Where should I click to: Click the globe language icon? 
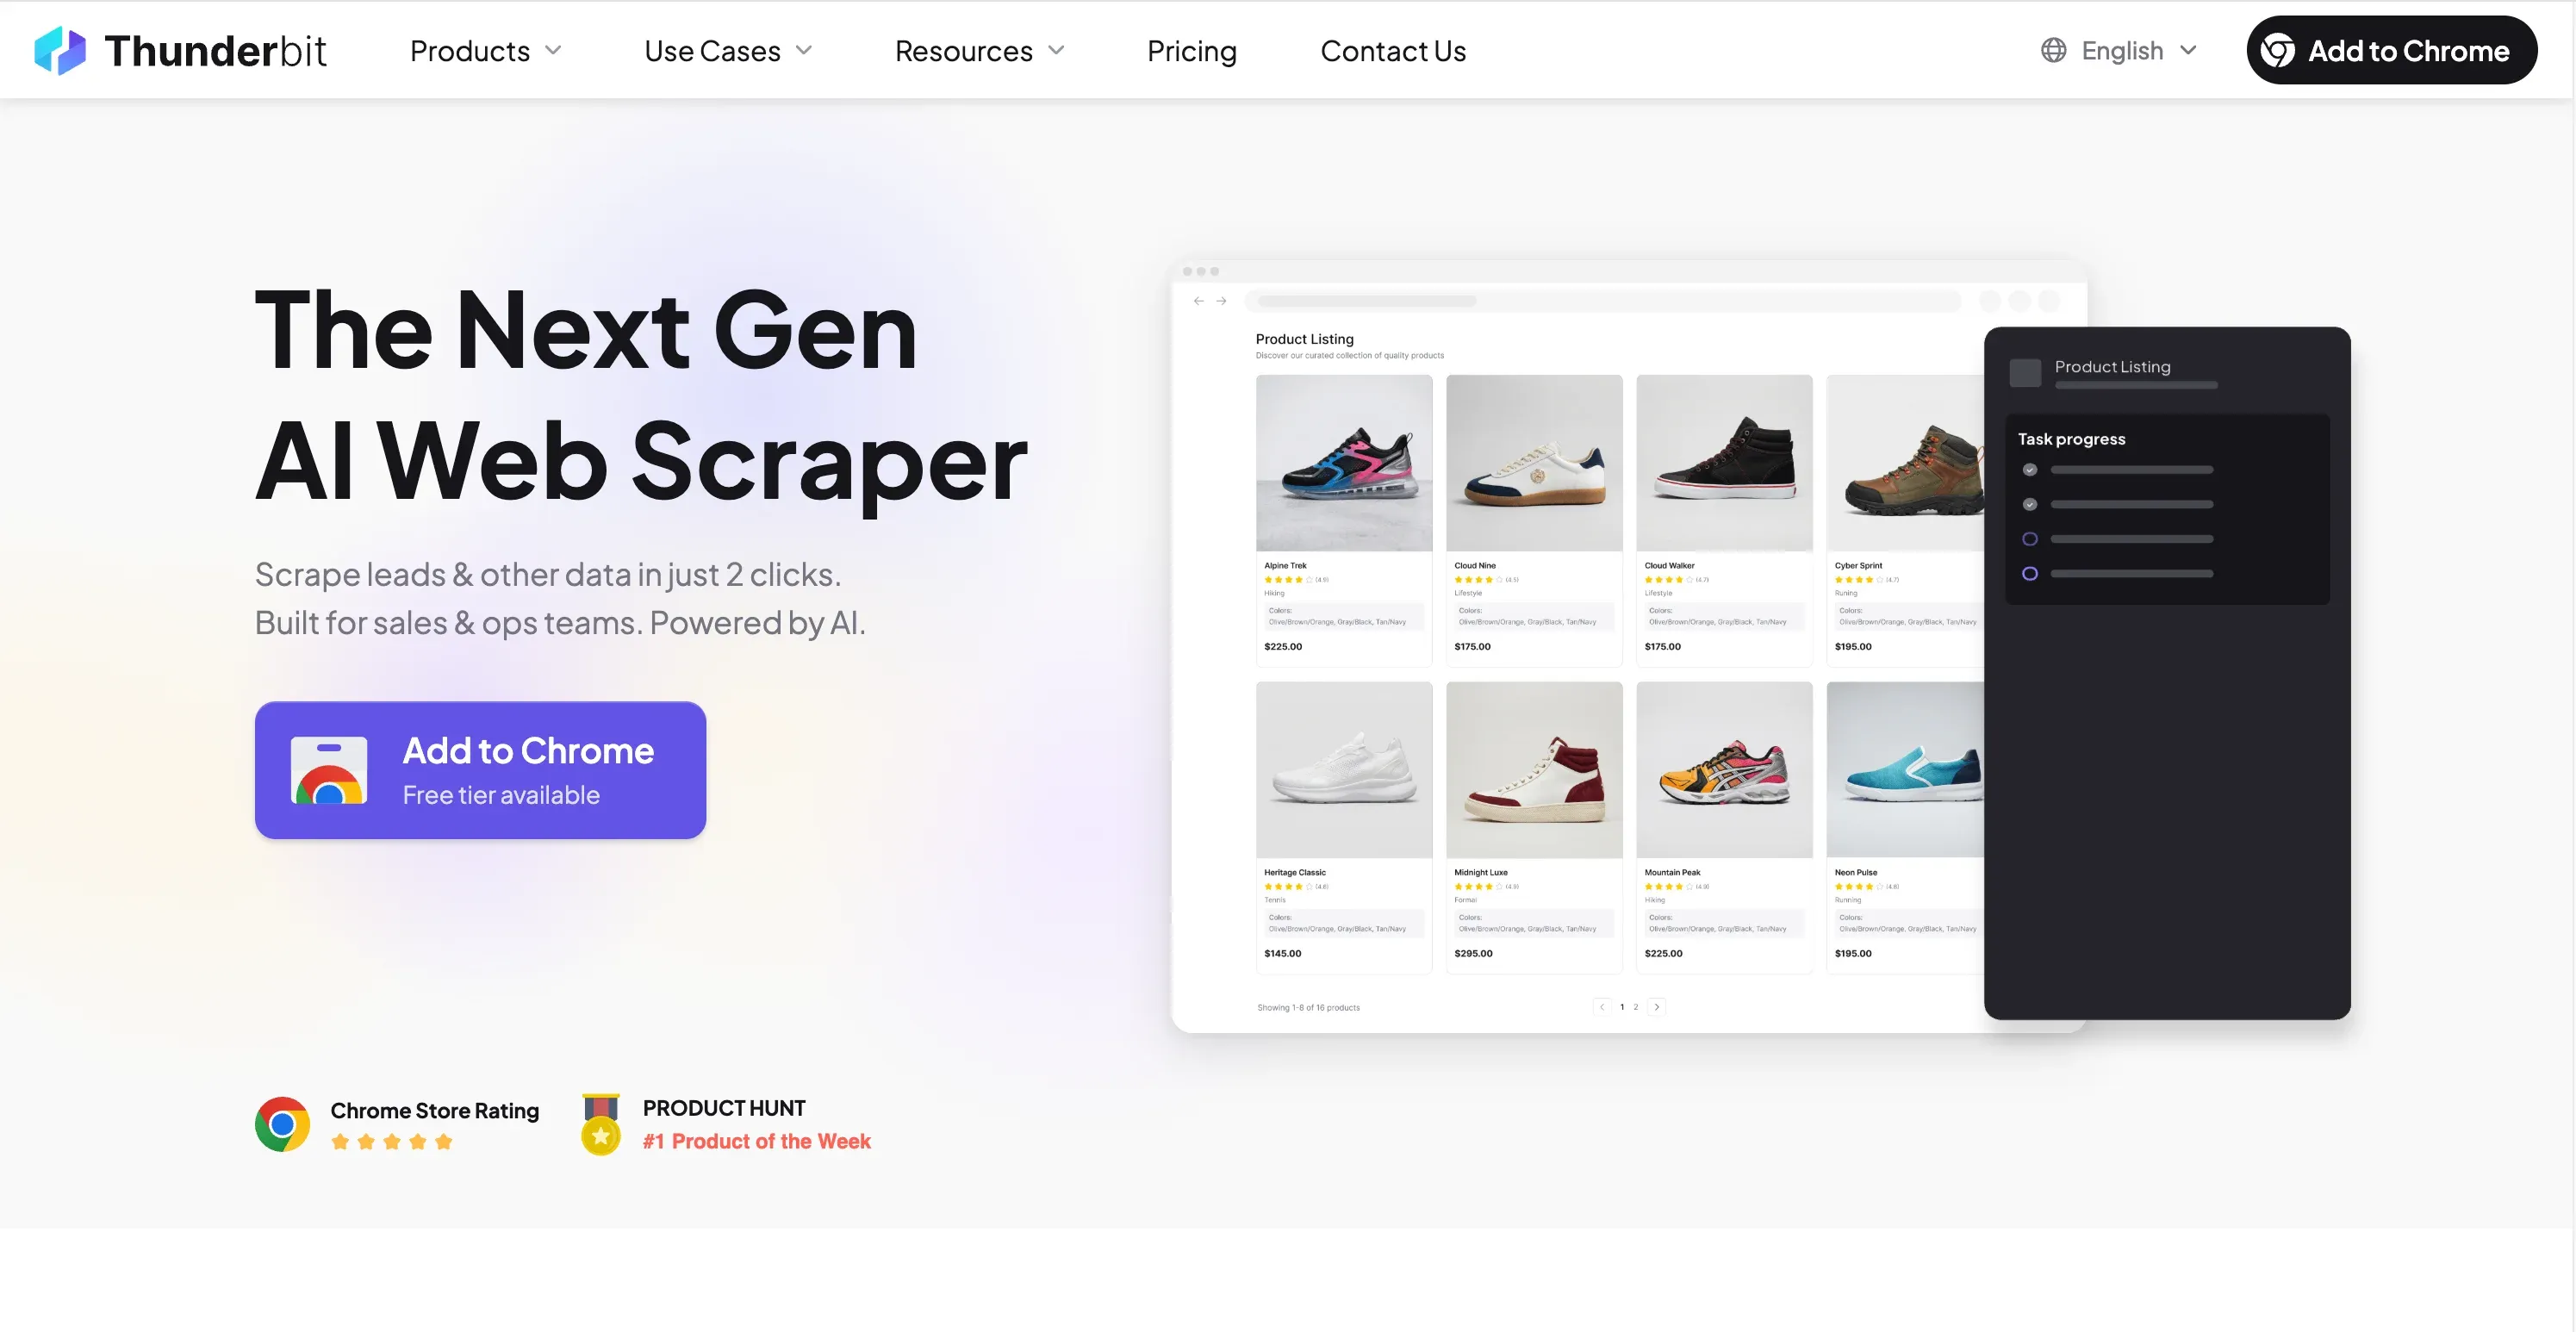2053,50
